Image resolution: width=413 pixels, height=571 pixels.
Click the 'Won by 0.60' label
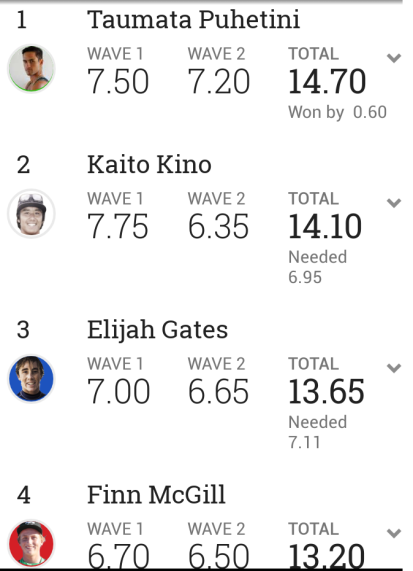[337, 112]
